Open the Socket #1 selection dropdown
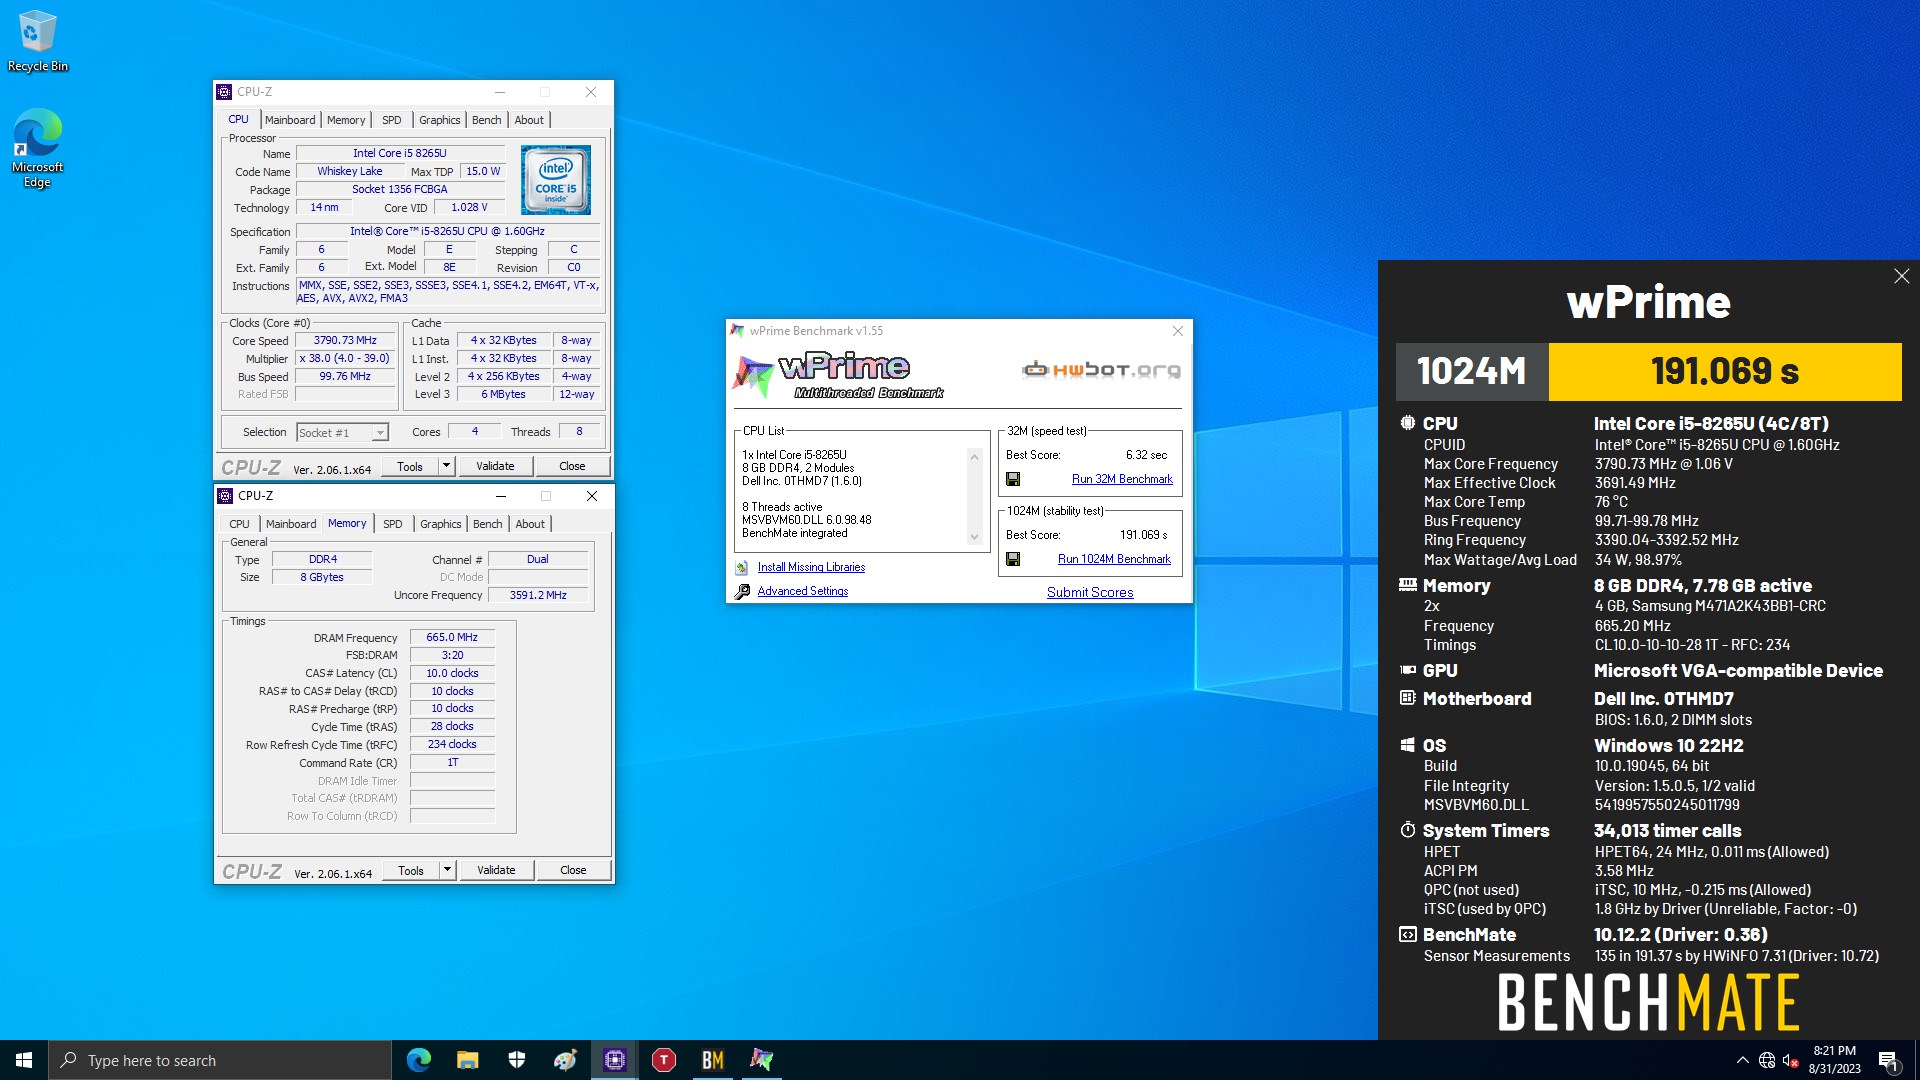This screenshot has width=1920, height=1080. (380, 433)
